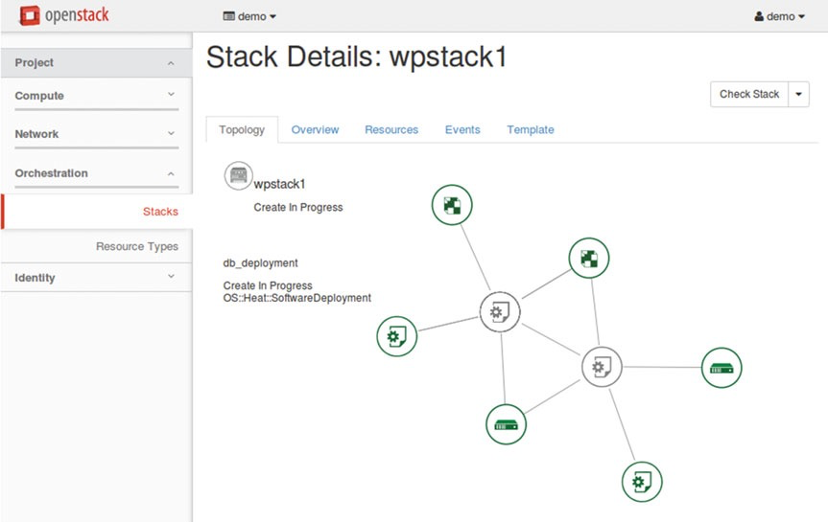The width and height of the screenshot is (828, 522).
Task: Switch to the Topology tab
Action: pos(242,130)
